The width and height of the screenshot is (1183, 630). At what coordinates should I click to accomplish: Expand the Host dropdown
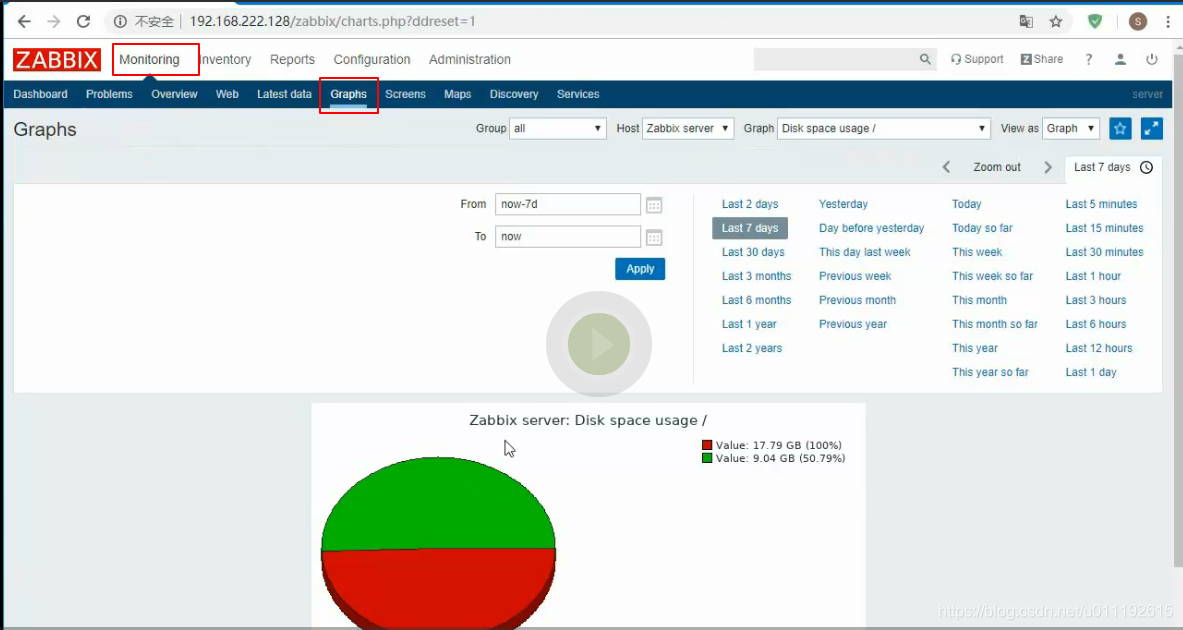click(688, 128)
